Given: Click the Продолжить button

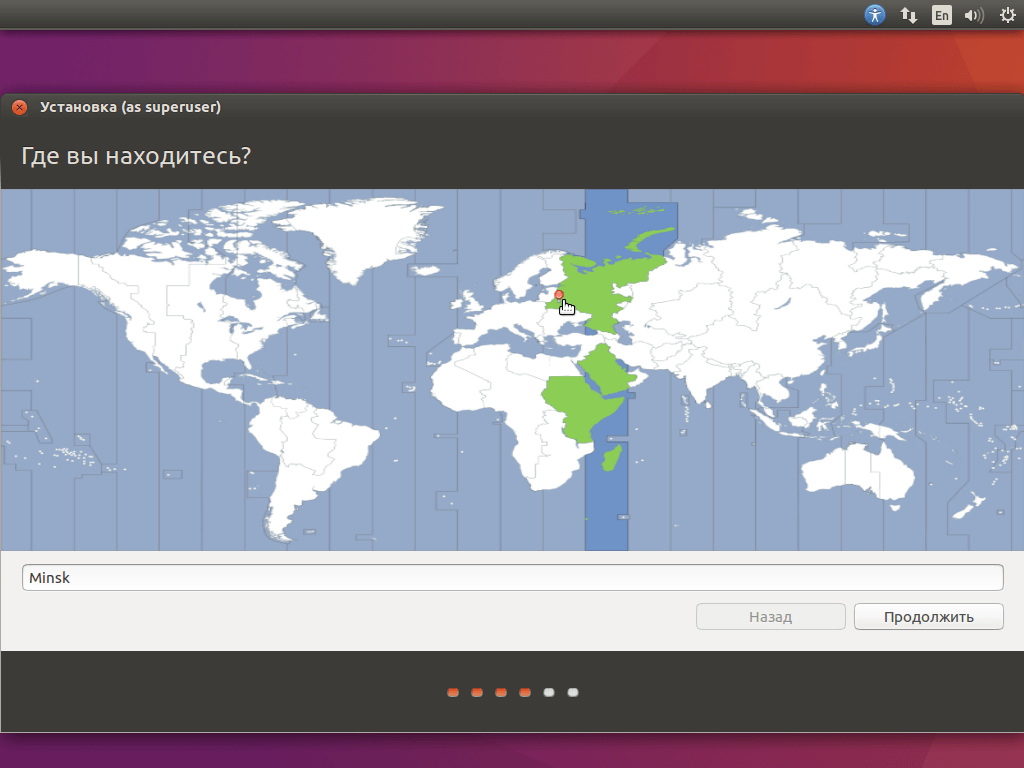Looking at the screenshot, I should 928,616.
